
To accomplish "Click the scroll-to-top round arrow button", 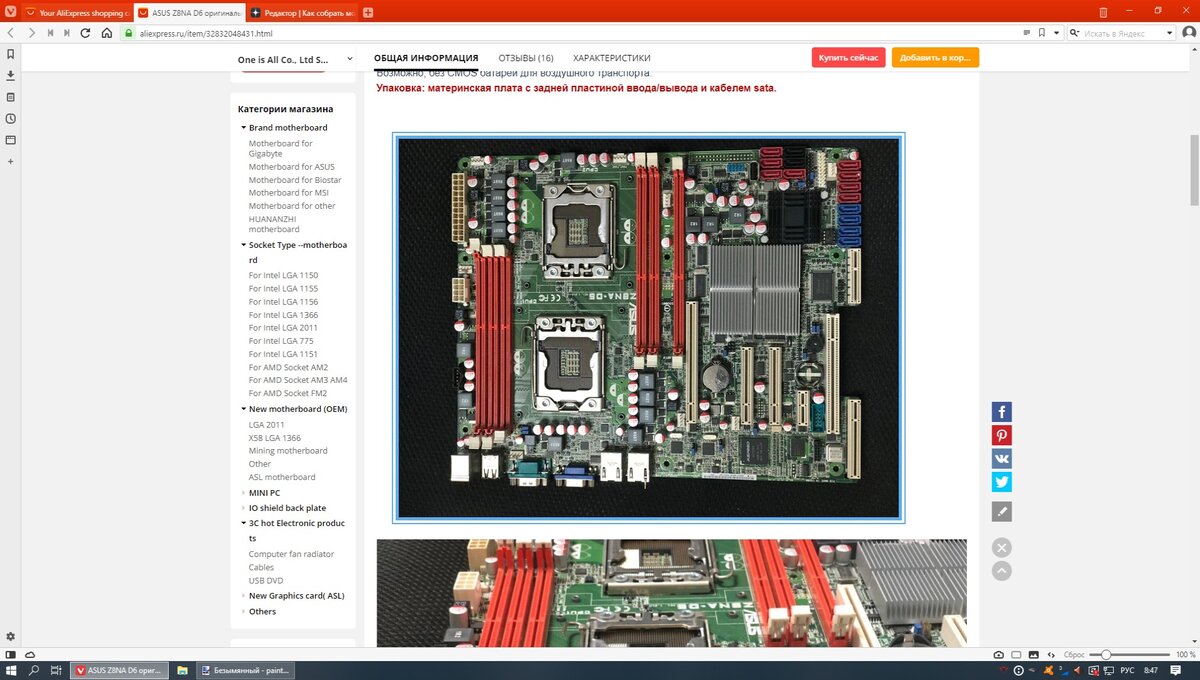I will tap(1002, 571).
